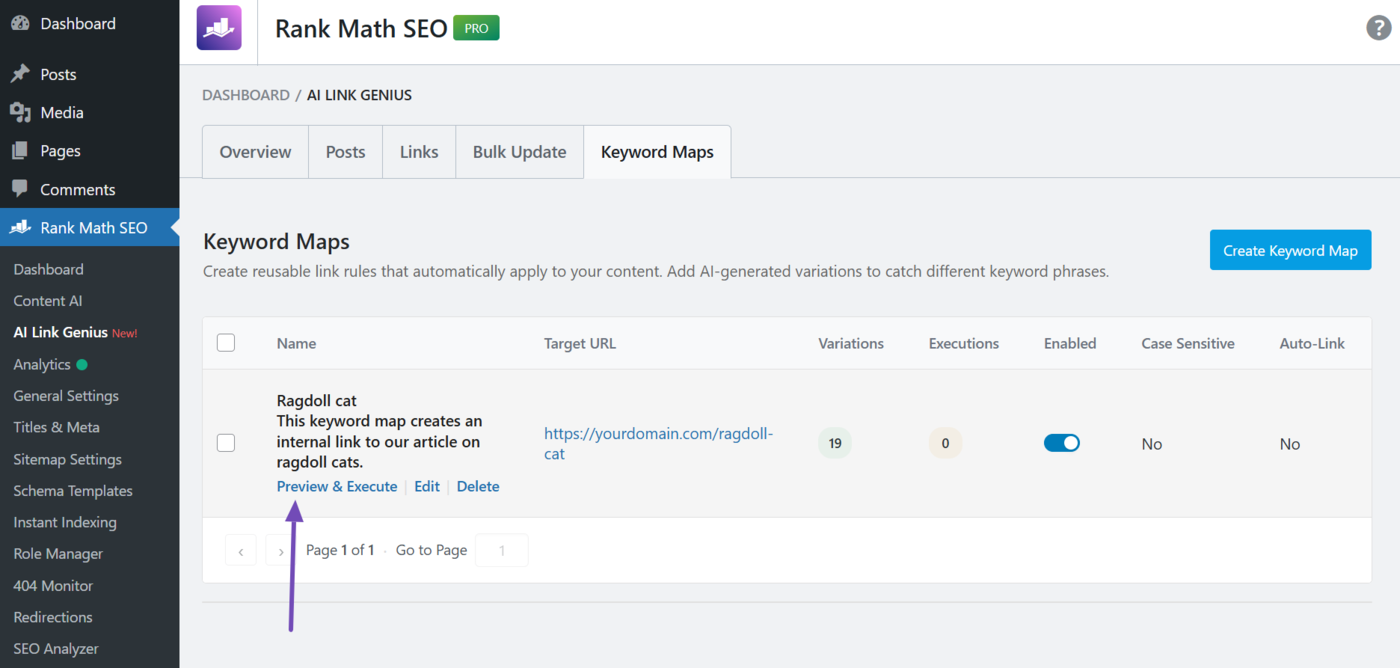This screenshot has width=1400, height=668.
Task: Click the Rank Math SEO header title
Action: (361, 29)
